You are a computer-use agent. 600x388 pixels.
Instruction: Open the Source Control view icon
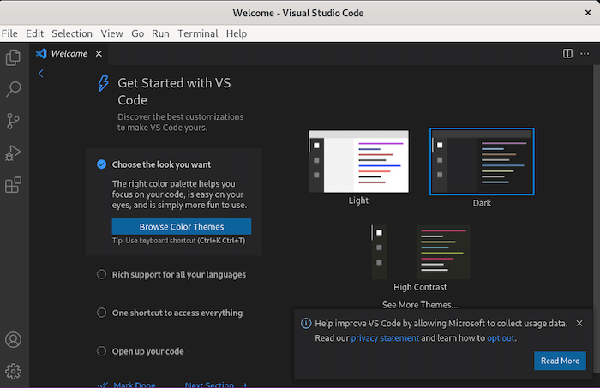[13, 121]
